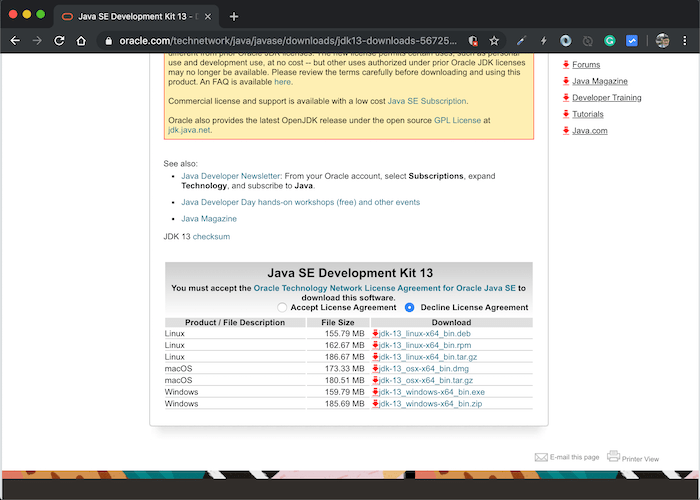This screenshot has height=500, width=700.
Task: Click the envelope icon for E-mail this page
Action: click(541, 457)
